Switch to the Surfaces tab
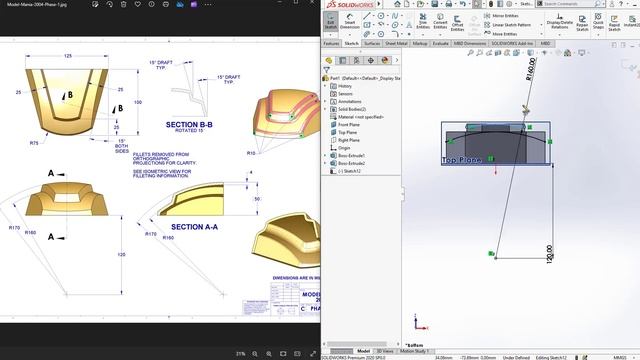Image resolution: width=640 pixels, height=360 pixels. [372, 43]
